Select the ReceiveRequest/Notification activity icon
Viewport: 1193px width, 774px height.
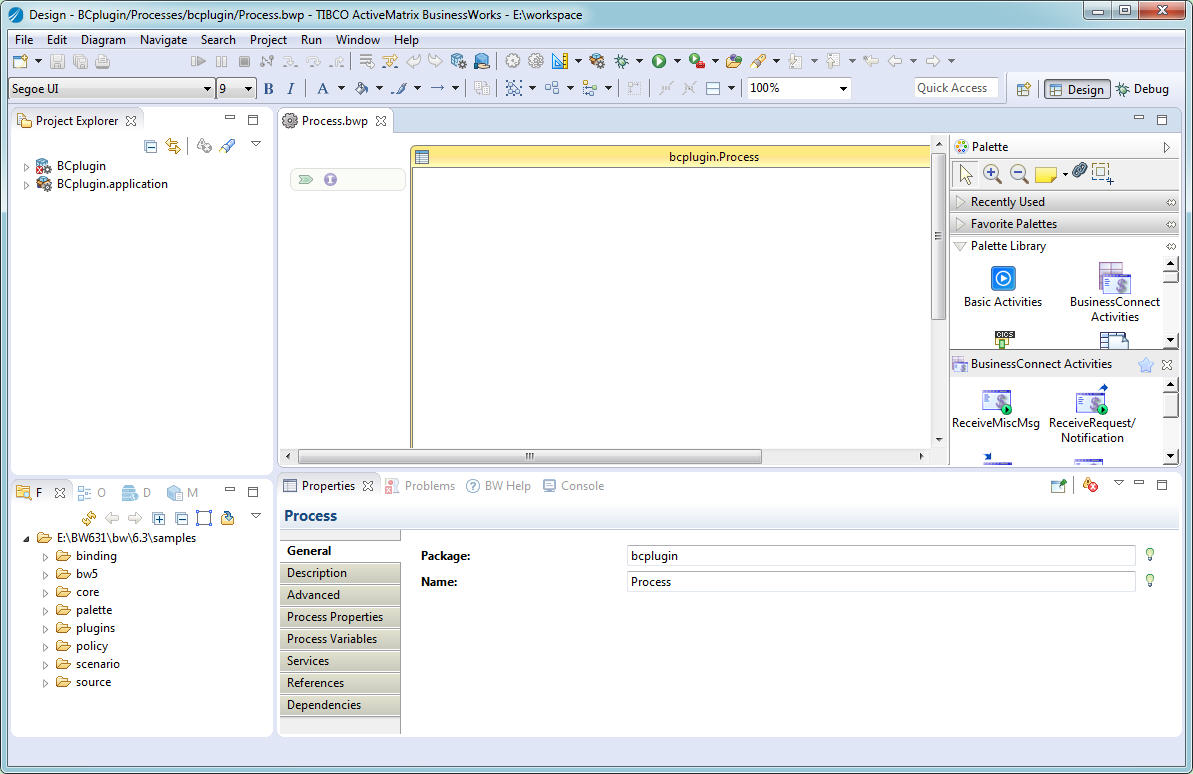(x=1091, y=402)
